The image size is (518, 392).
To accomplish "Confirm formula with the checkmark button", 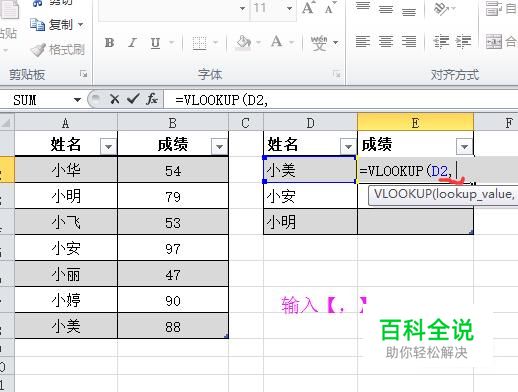I will pyautogui.click(x=133, y=99).
